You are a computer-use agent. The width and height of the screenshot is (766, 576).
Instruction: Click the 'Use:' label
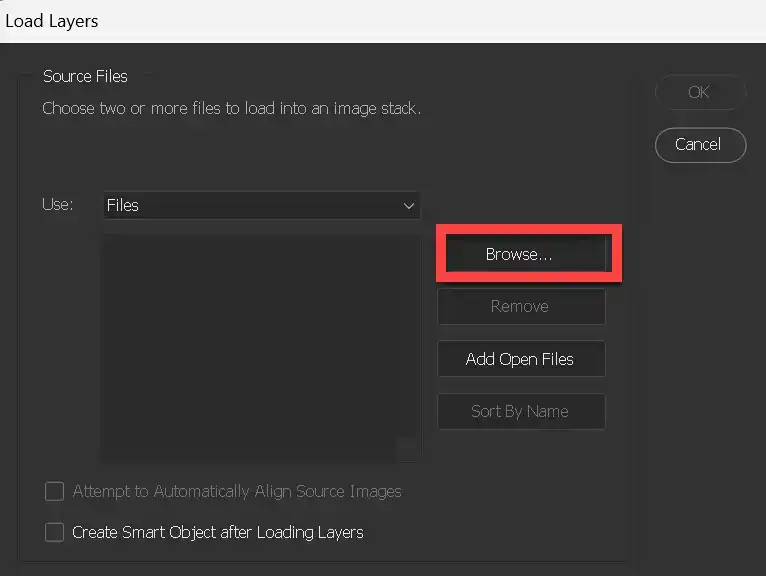pyautogui.click(x=57, y=204)
